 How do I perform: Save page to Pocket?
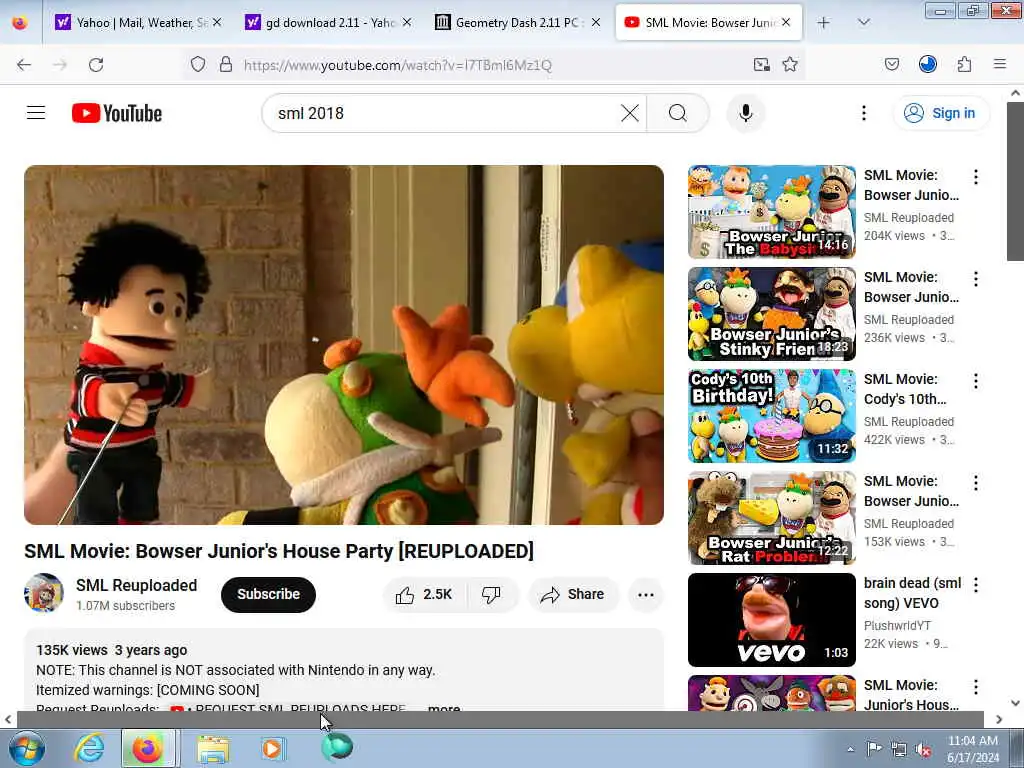pos(891,65)
